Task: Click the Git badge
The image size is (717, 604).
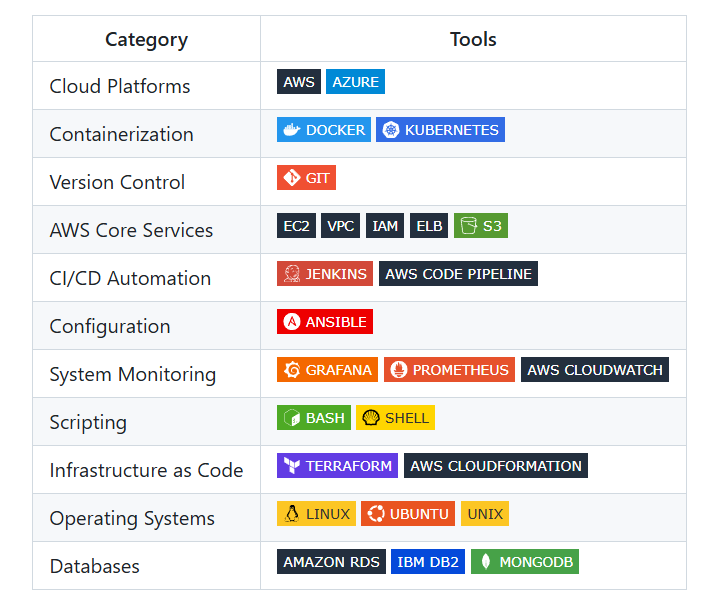Action: point(306,178)
